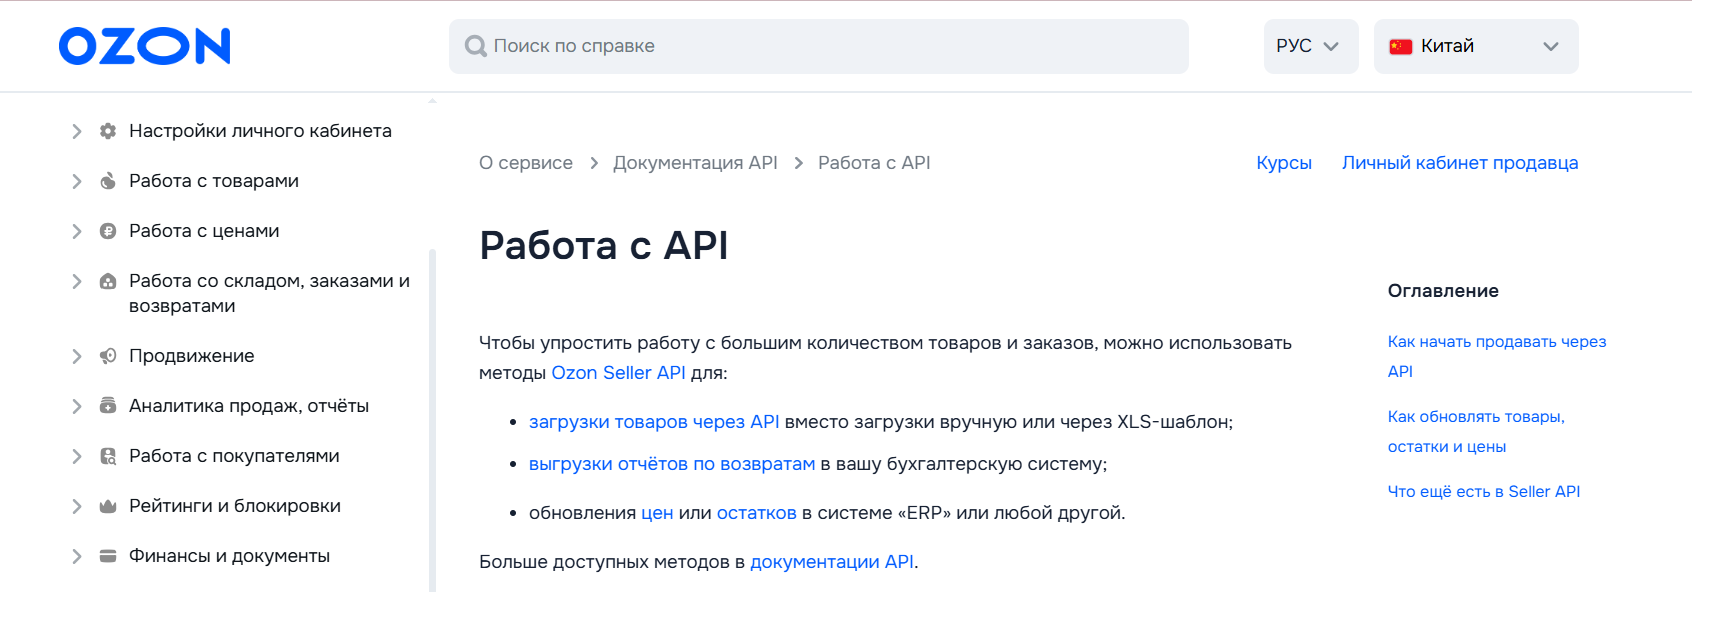Click the search magnifier icon
This screenshot has width=1732, height=628.
pyautogui.click(x=476, y=46)
